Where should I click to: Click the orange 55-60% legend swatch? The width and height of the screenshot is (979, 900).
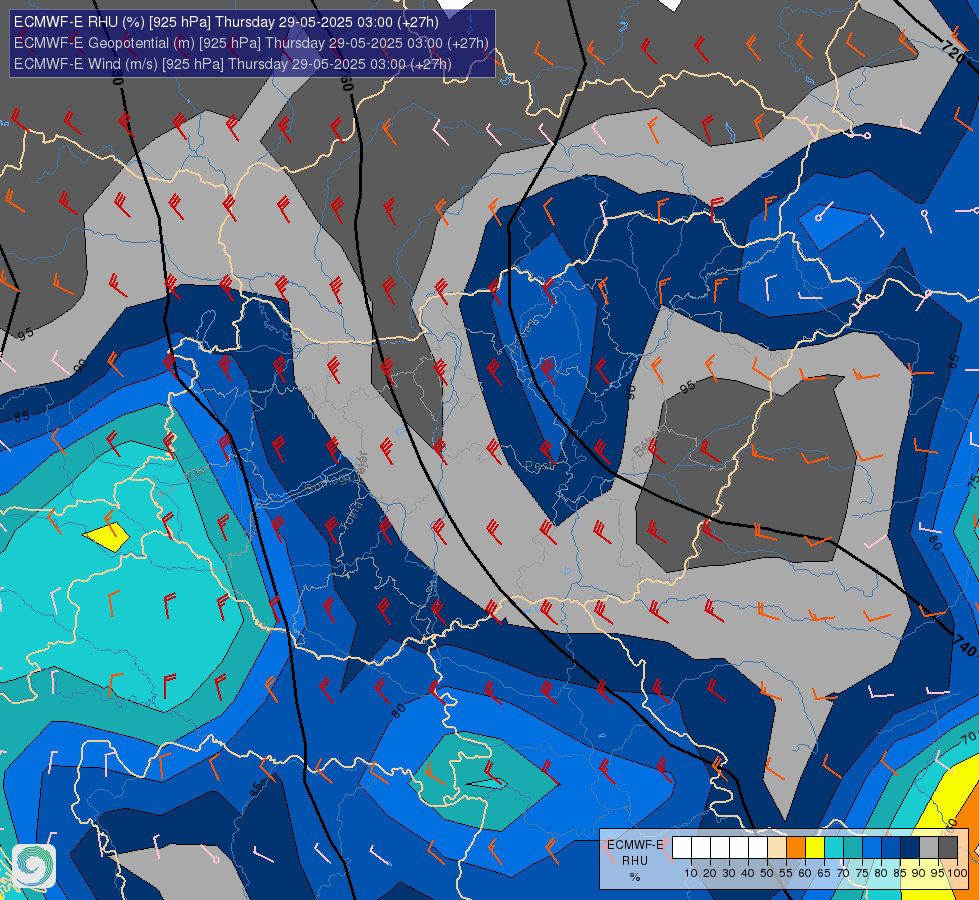(796, 847)
